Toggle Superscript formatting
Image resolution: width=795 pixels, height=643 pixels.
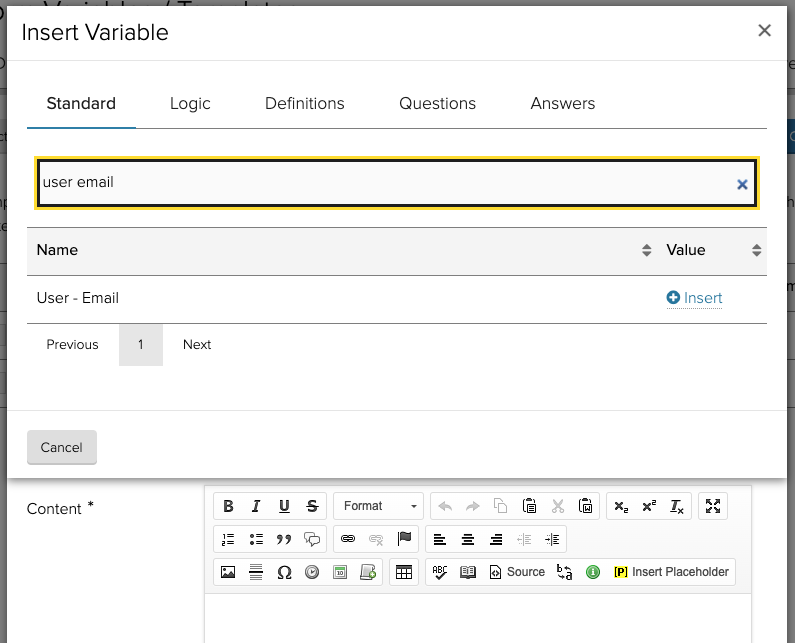pyautogui.click(x=649, y=506)
